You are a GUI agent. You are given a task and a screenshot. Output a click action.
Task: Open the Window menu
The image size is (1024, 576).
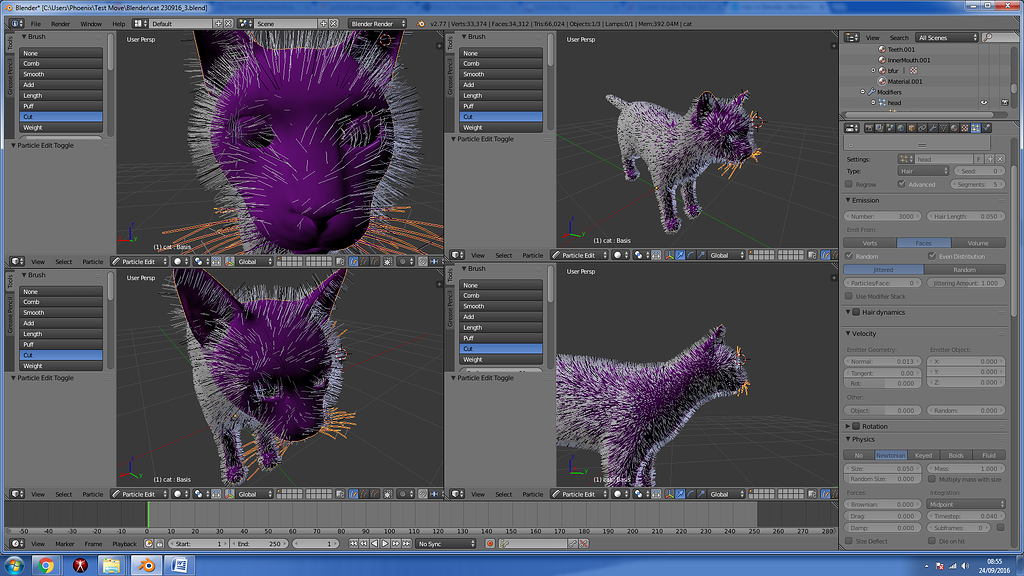(91, 24)
